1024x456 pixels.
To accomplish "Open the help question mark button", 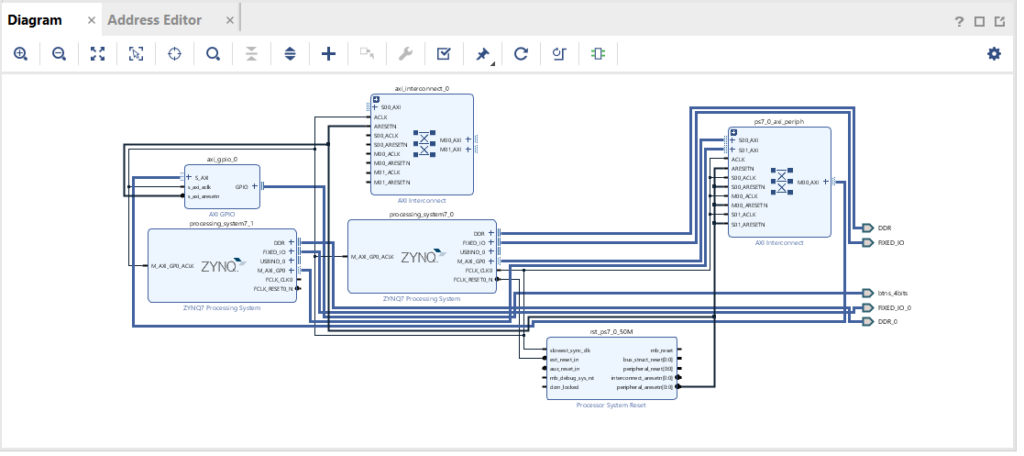I will click(x=958, y=21).
